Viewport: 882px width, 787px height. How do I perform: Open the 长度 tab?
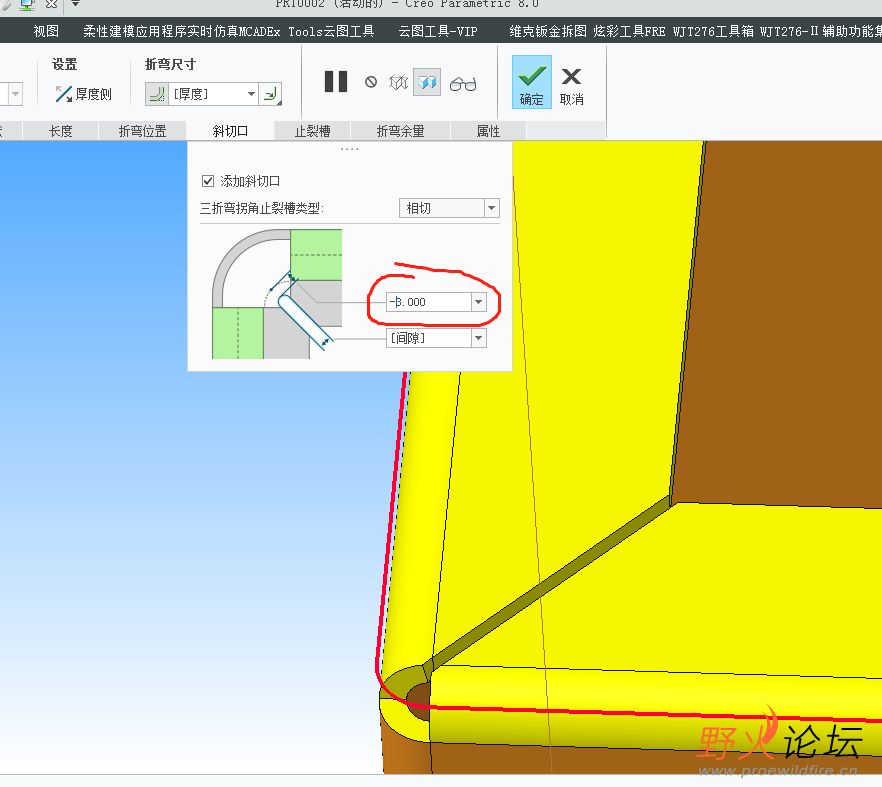click(60, 131)
